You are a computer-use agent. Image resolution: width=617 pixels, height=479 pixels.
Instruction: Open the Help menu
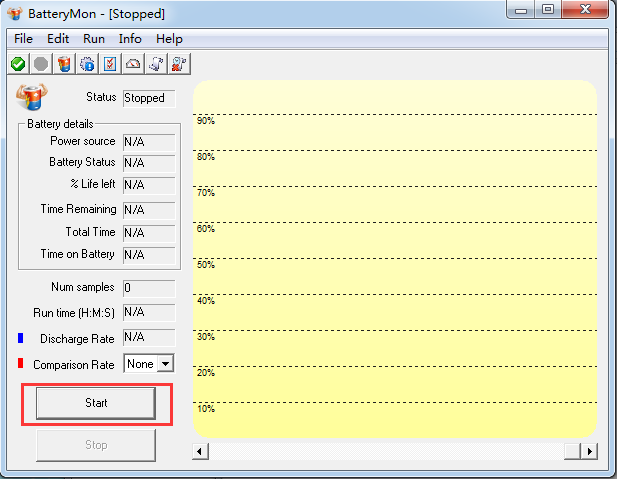coord(169,39)
